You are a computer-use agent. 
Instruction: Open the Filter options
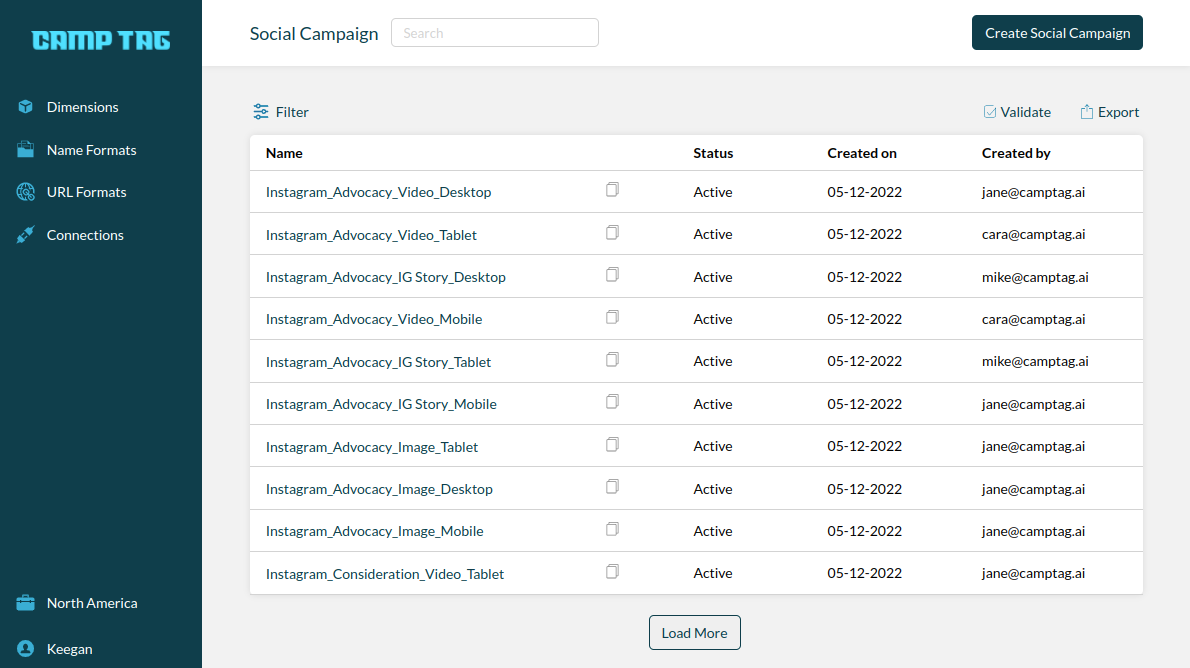click(x=281, y=112)
